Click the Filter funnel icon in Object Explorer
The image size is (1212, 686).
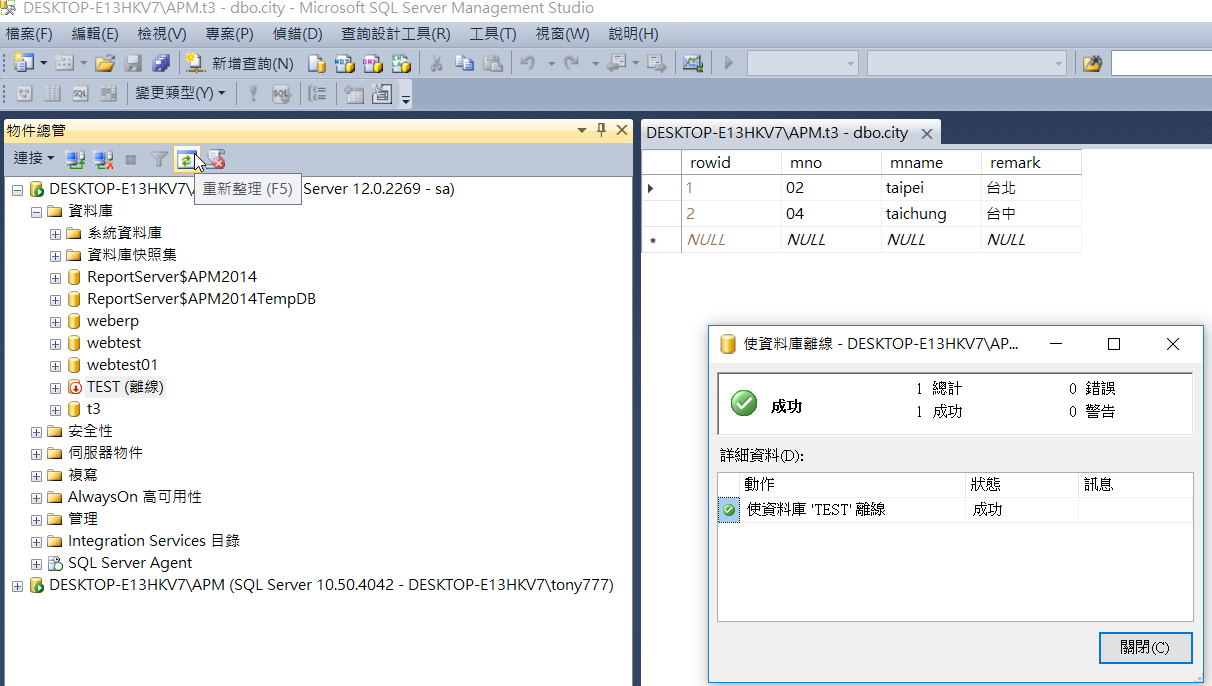click(x=159, y=159)
